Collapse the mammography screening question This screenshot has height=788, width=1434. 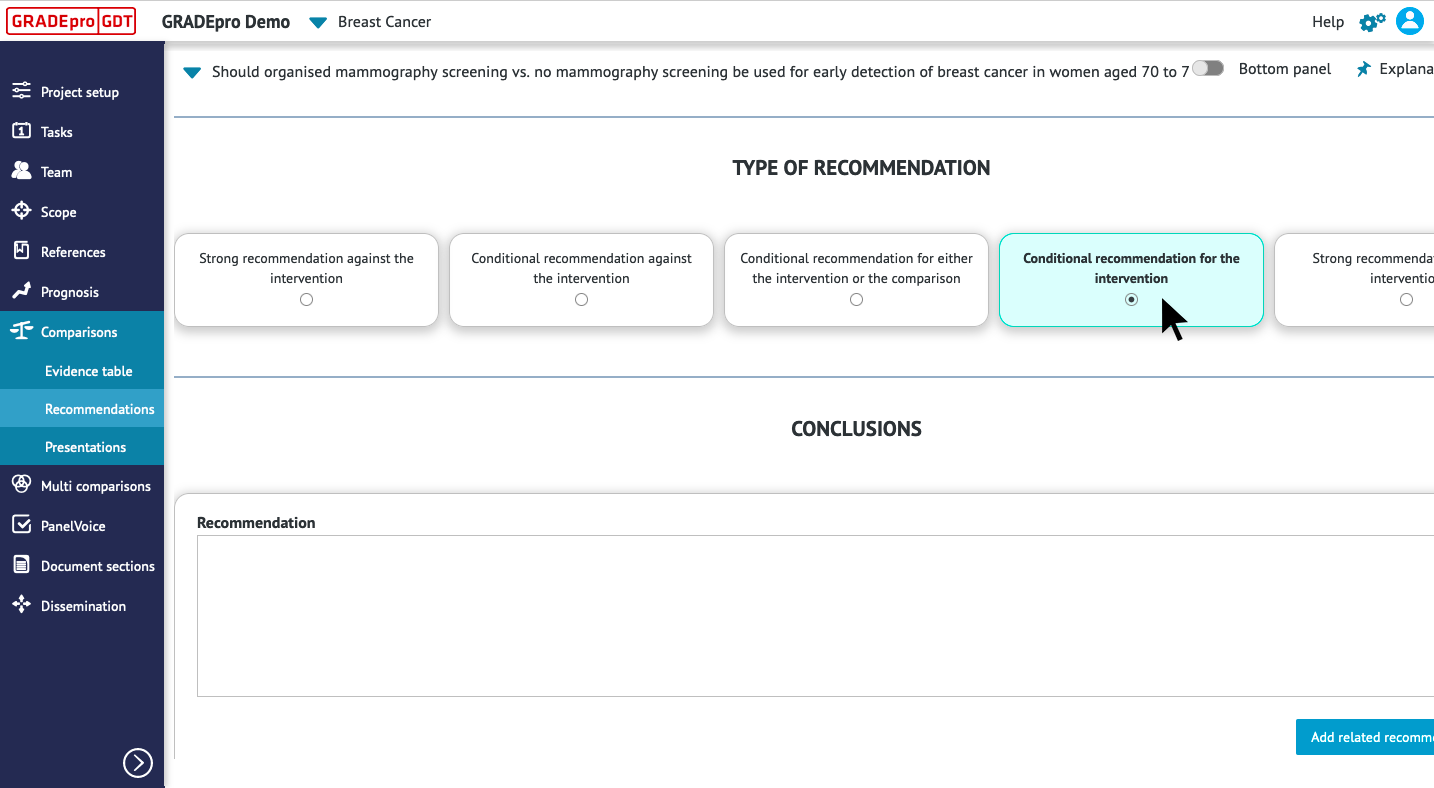(191, 71)
